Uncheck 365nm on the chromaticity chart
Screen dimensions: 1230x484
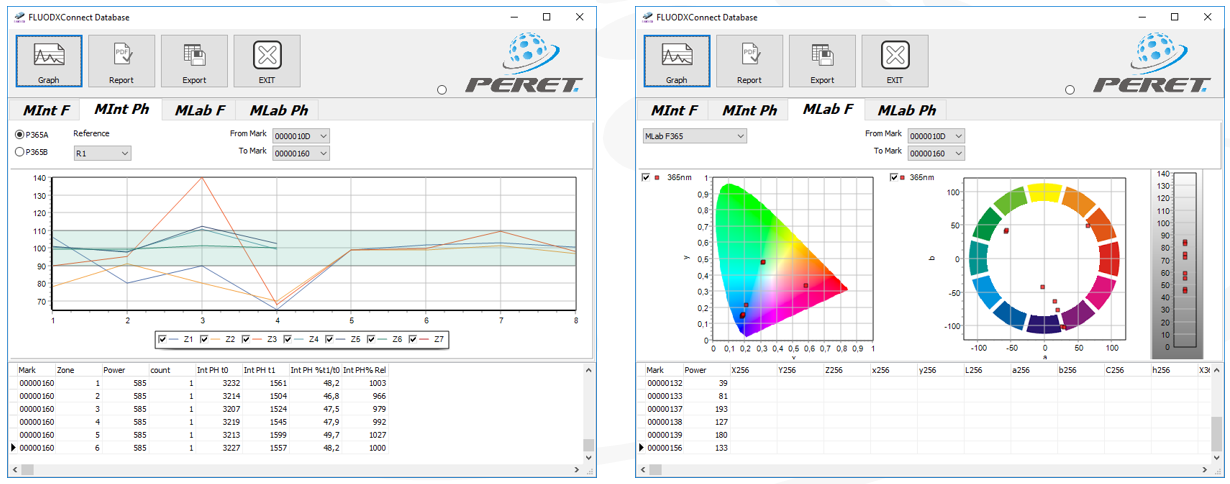[645, 178]
